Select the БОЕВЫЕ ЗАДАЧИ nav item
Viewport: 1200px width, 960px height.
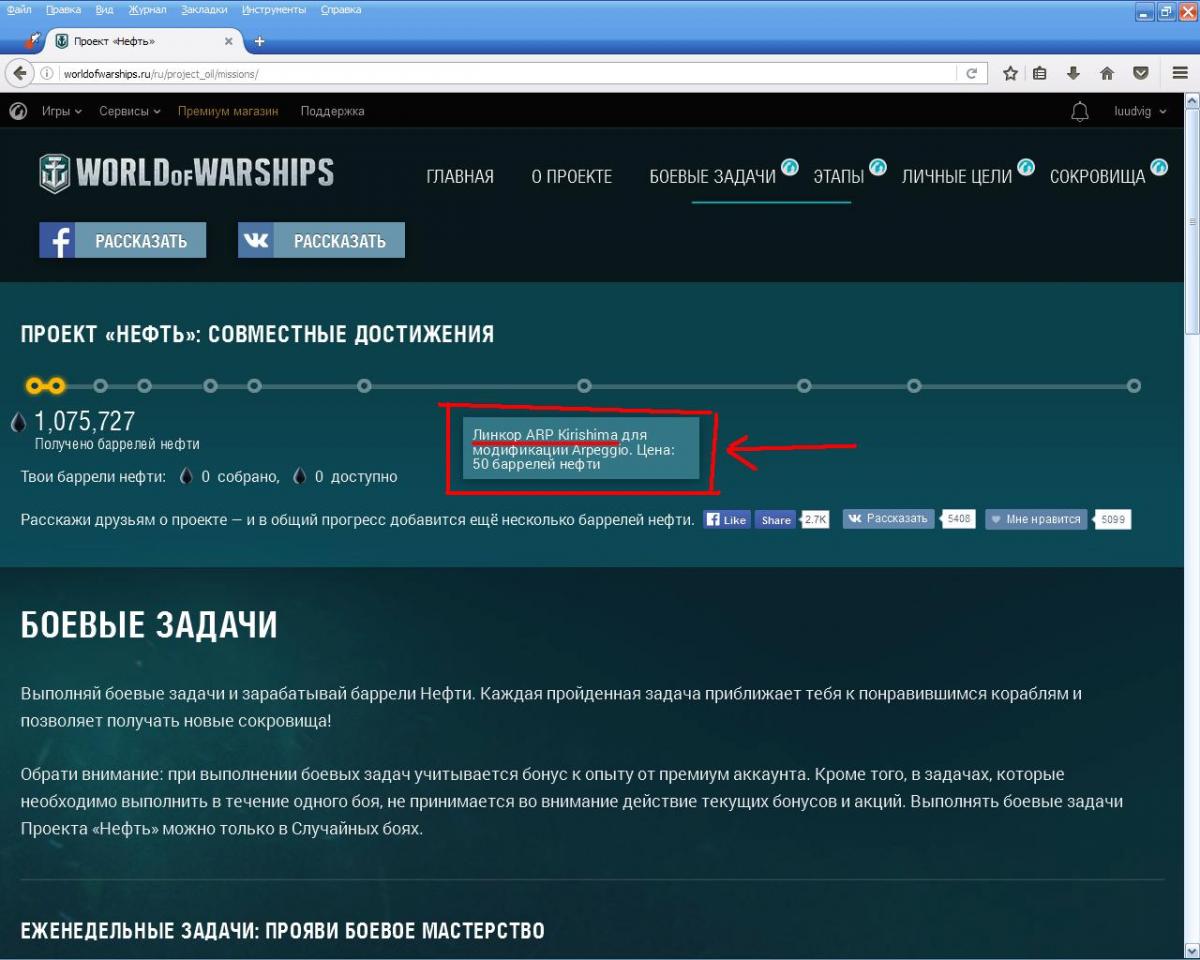pos(713,177)
